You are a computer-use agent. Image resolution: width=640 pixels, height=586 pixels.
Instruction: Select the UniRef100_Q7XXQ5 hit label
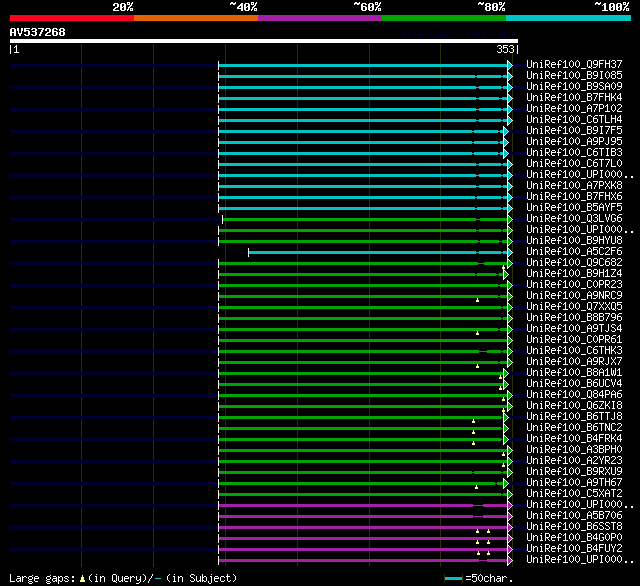[x=574, y=307]
